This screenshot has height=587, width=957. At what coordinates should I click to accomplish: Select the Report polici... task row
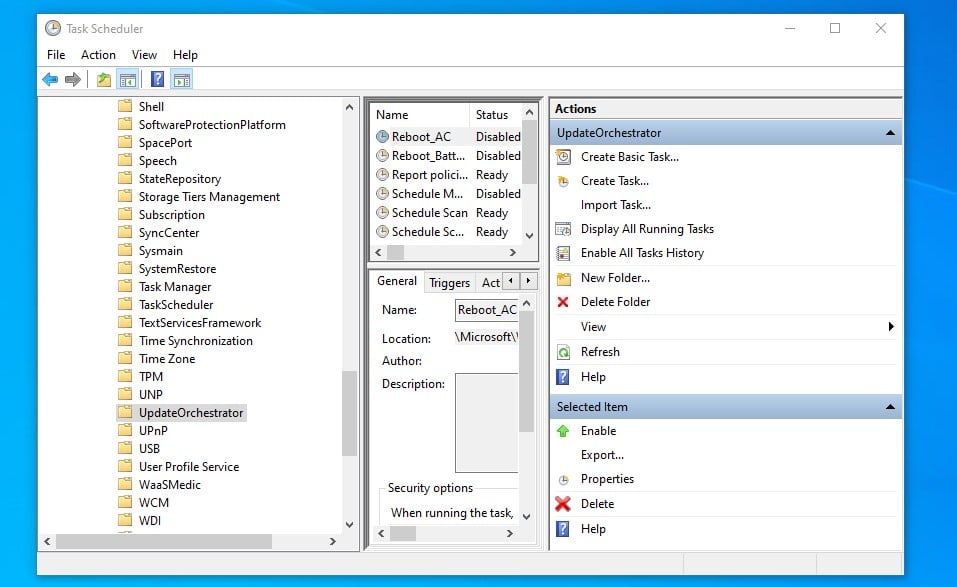(448, 175)
